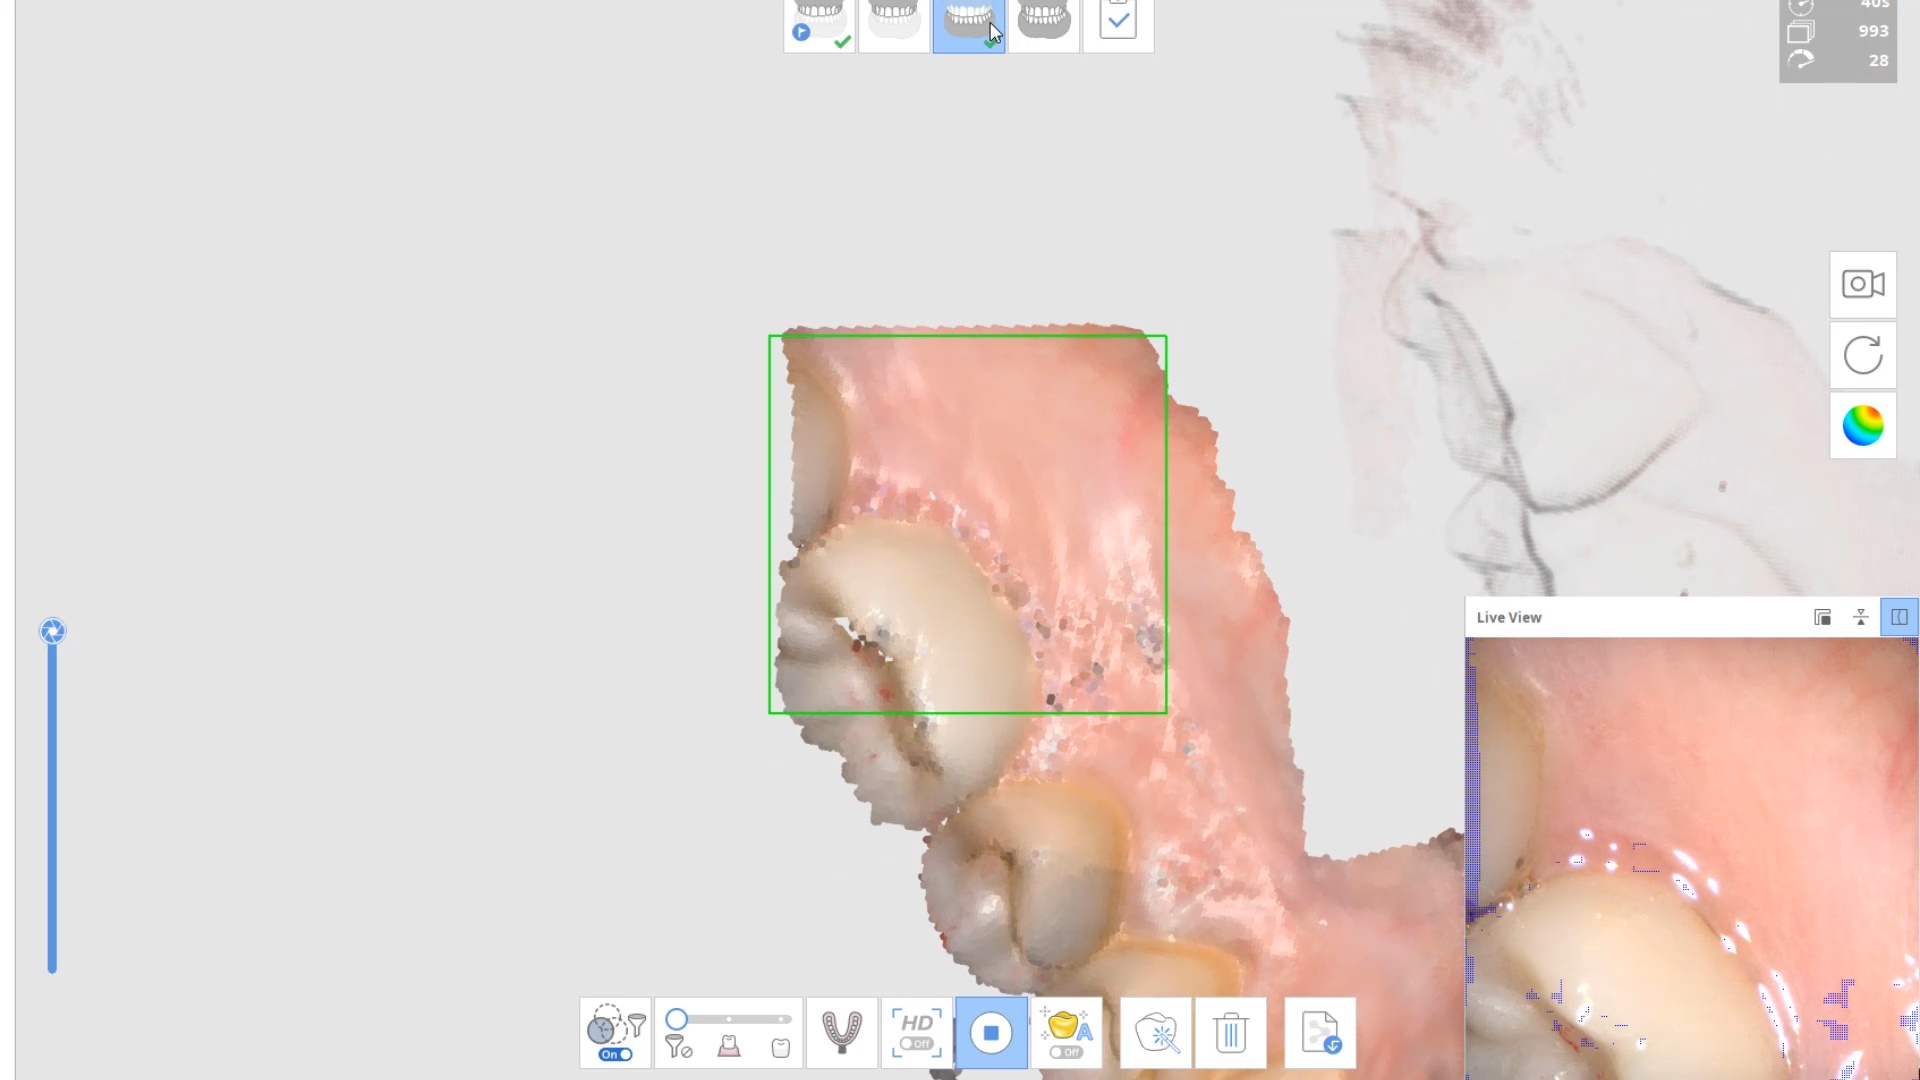Viewport: 1920px width, 1080px height.
Task: Click the frame count value 993
Action: pos(1873,31)
